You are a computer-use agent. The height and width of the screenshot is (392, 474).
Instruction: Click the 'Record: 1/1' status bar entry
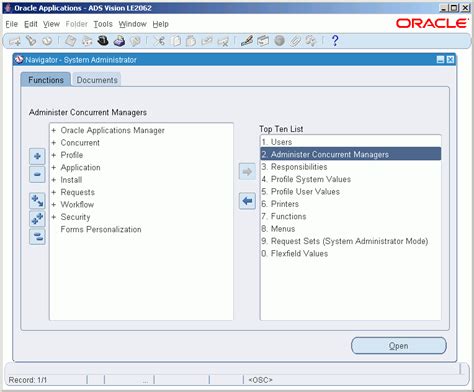point(28,380)
